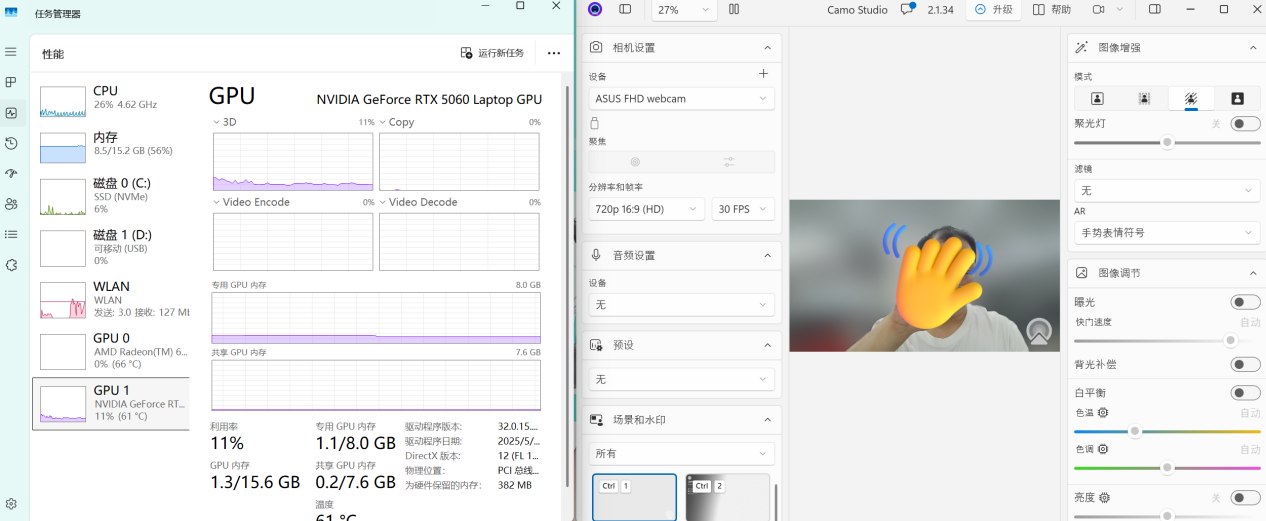1266x521 pixels.
Task: Add a device with plus icon
Action: coord(763,74)
